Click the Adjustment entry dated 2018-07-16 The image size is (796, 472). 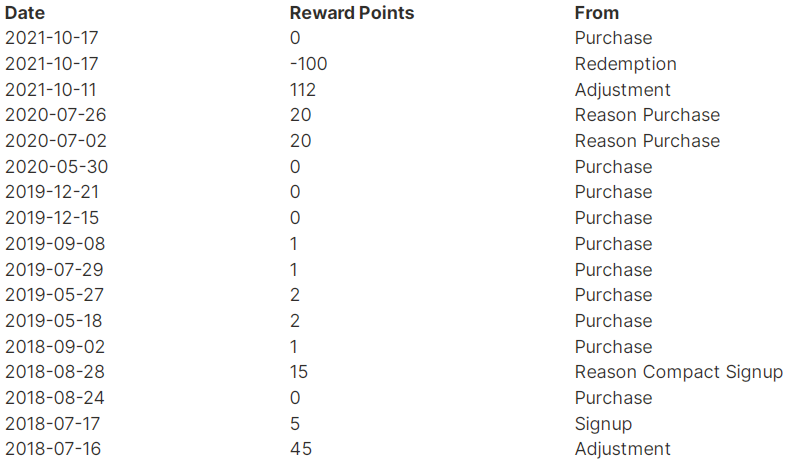622,449
